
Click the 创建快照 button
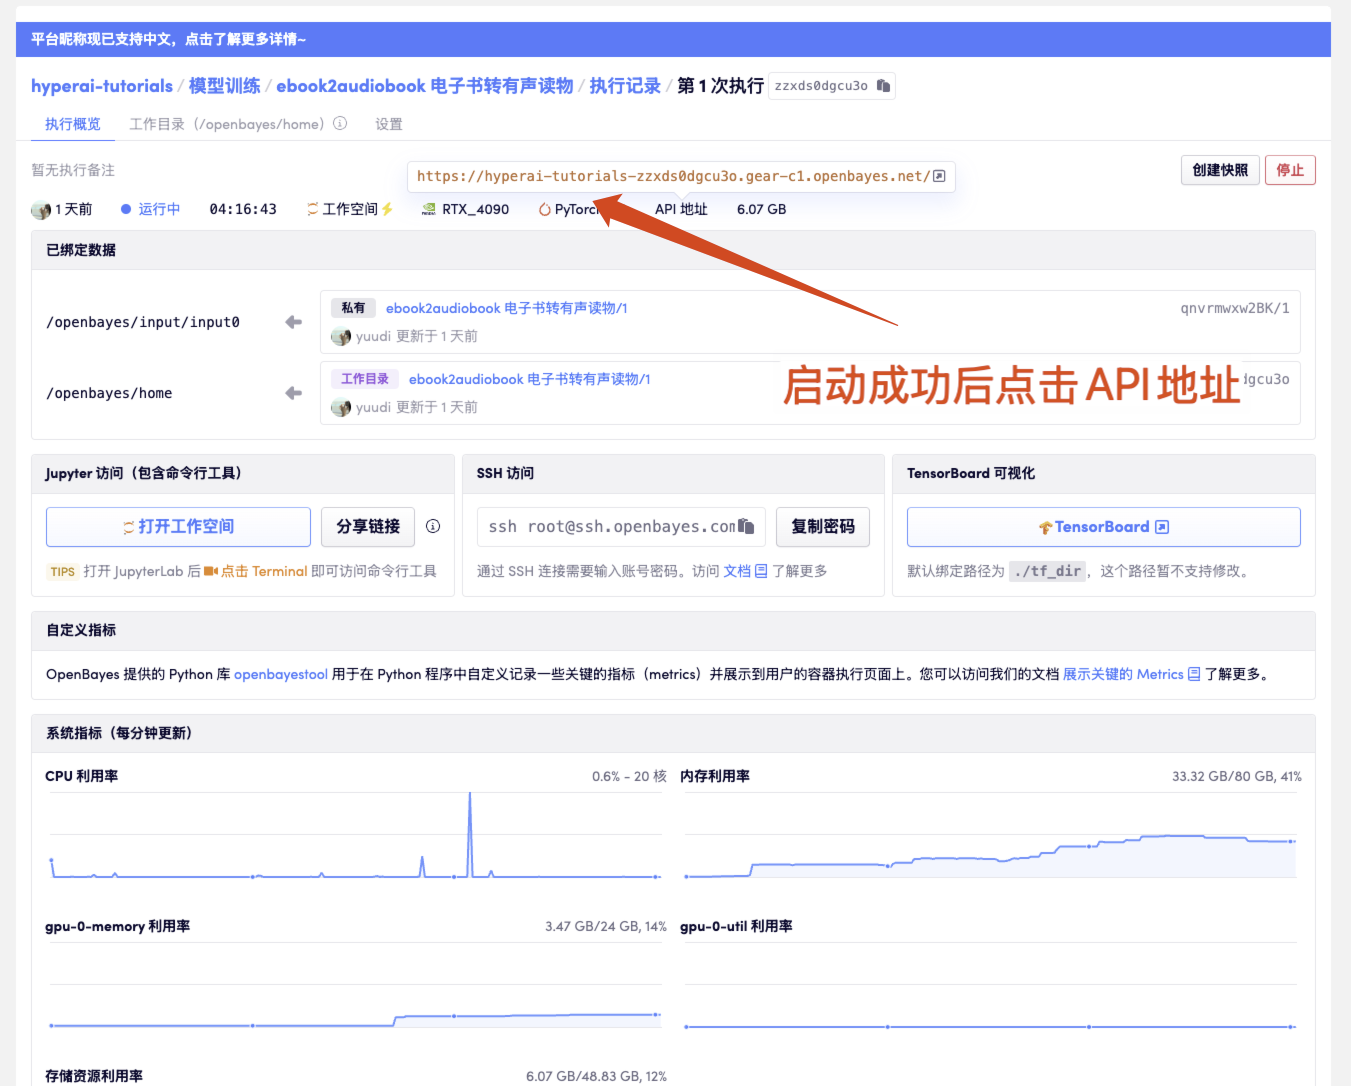coord(1220,170)
